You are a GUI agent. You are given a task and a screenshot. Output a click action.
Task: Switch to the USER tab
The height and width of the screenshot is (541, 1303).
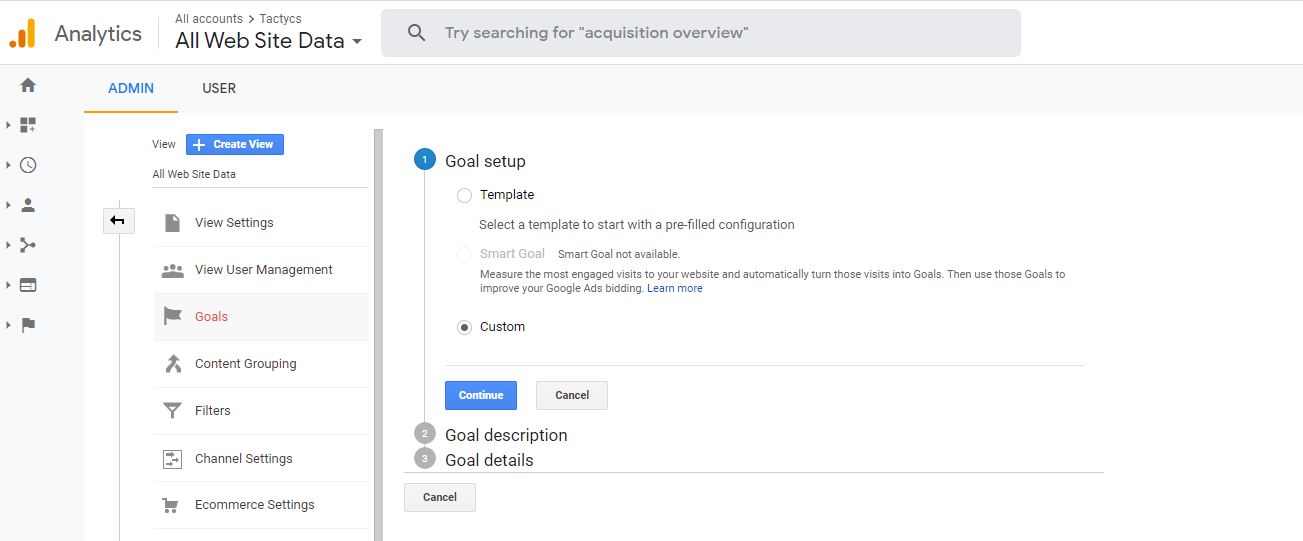219,88
